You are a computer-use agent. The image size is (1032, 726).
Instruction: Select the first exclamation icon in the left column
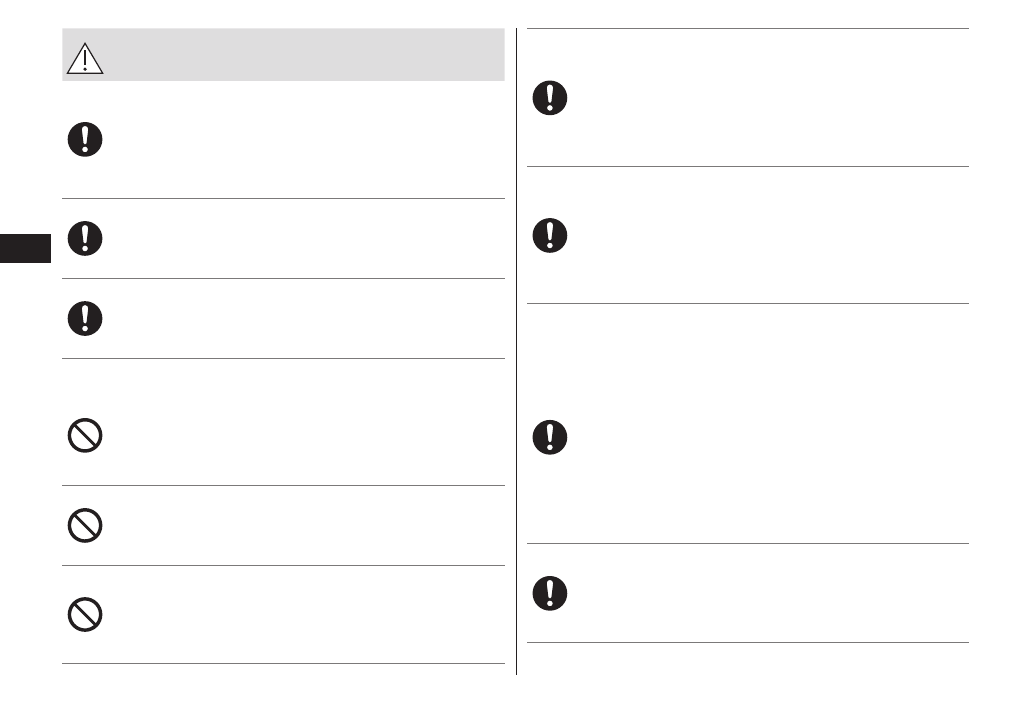pyautogui.click(x=85, y=140)
